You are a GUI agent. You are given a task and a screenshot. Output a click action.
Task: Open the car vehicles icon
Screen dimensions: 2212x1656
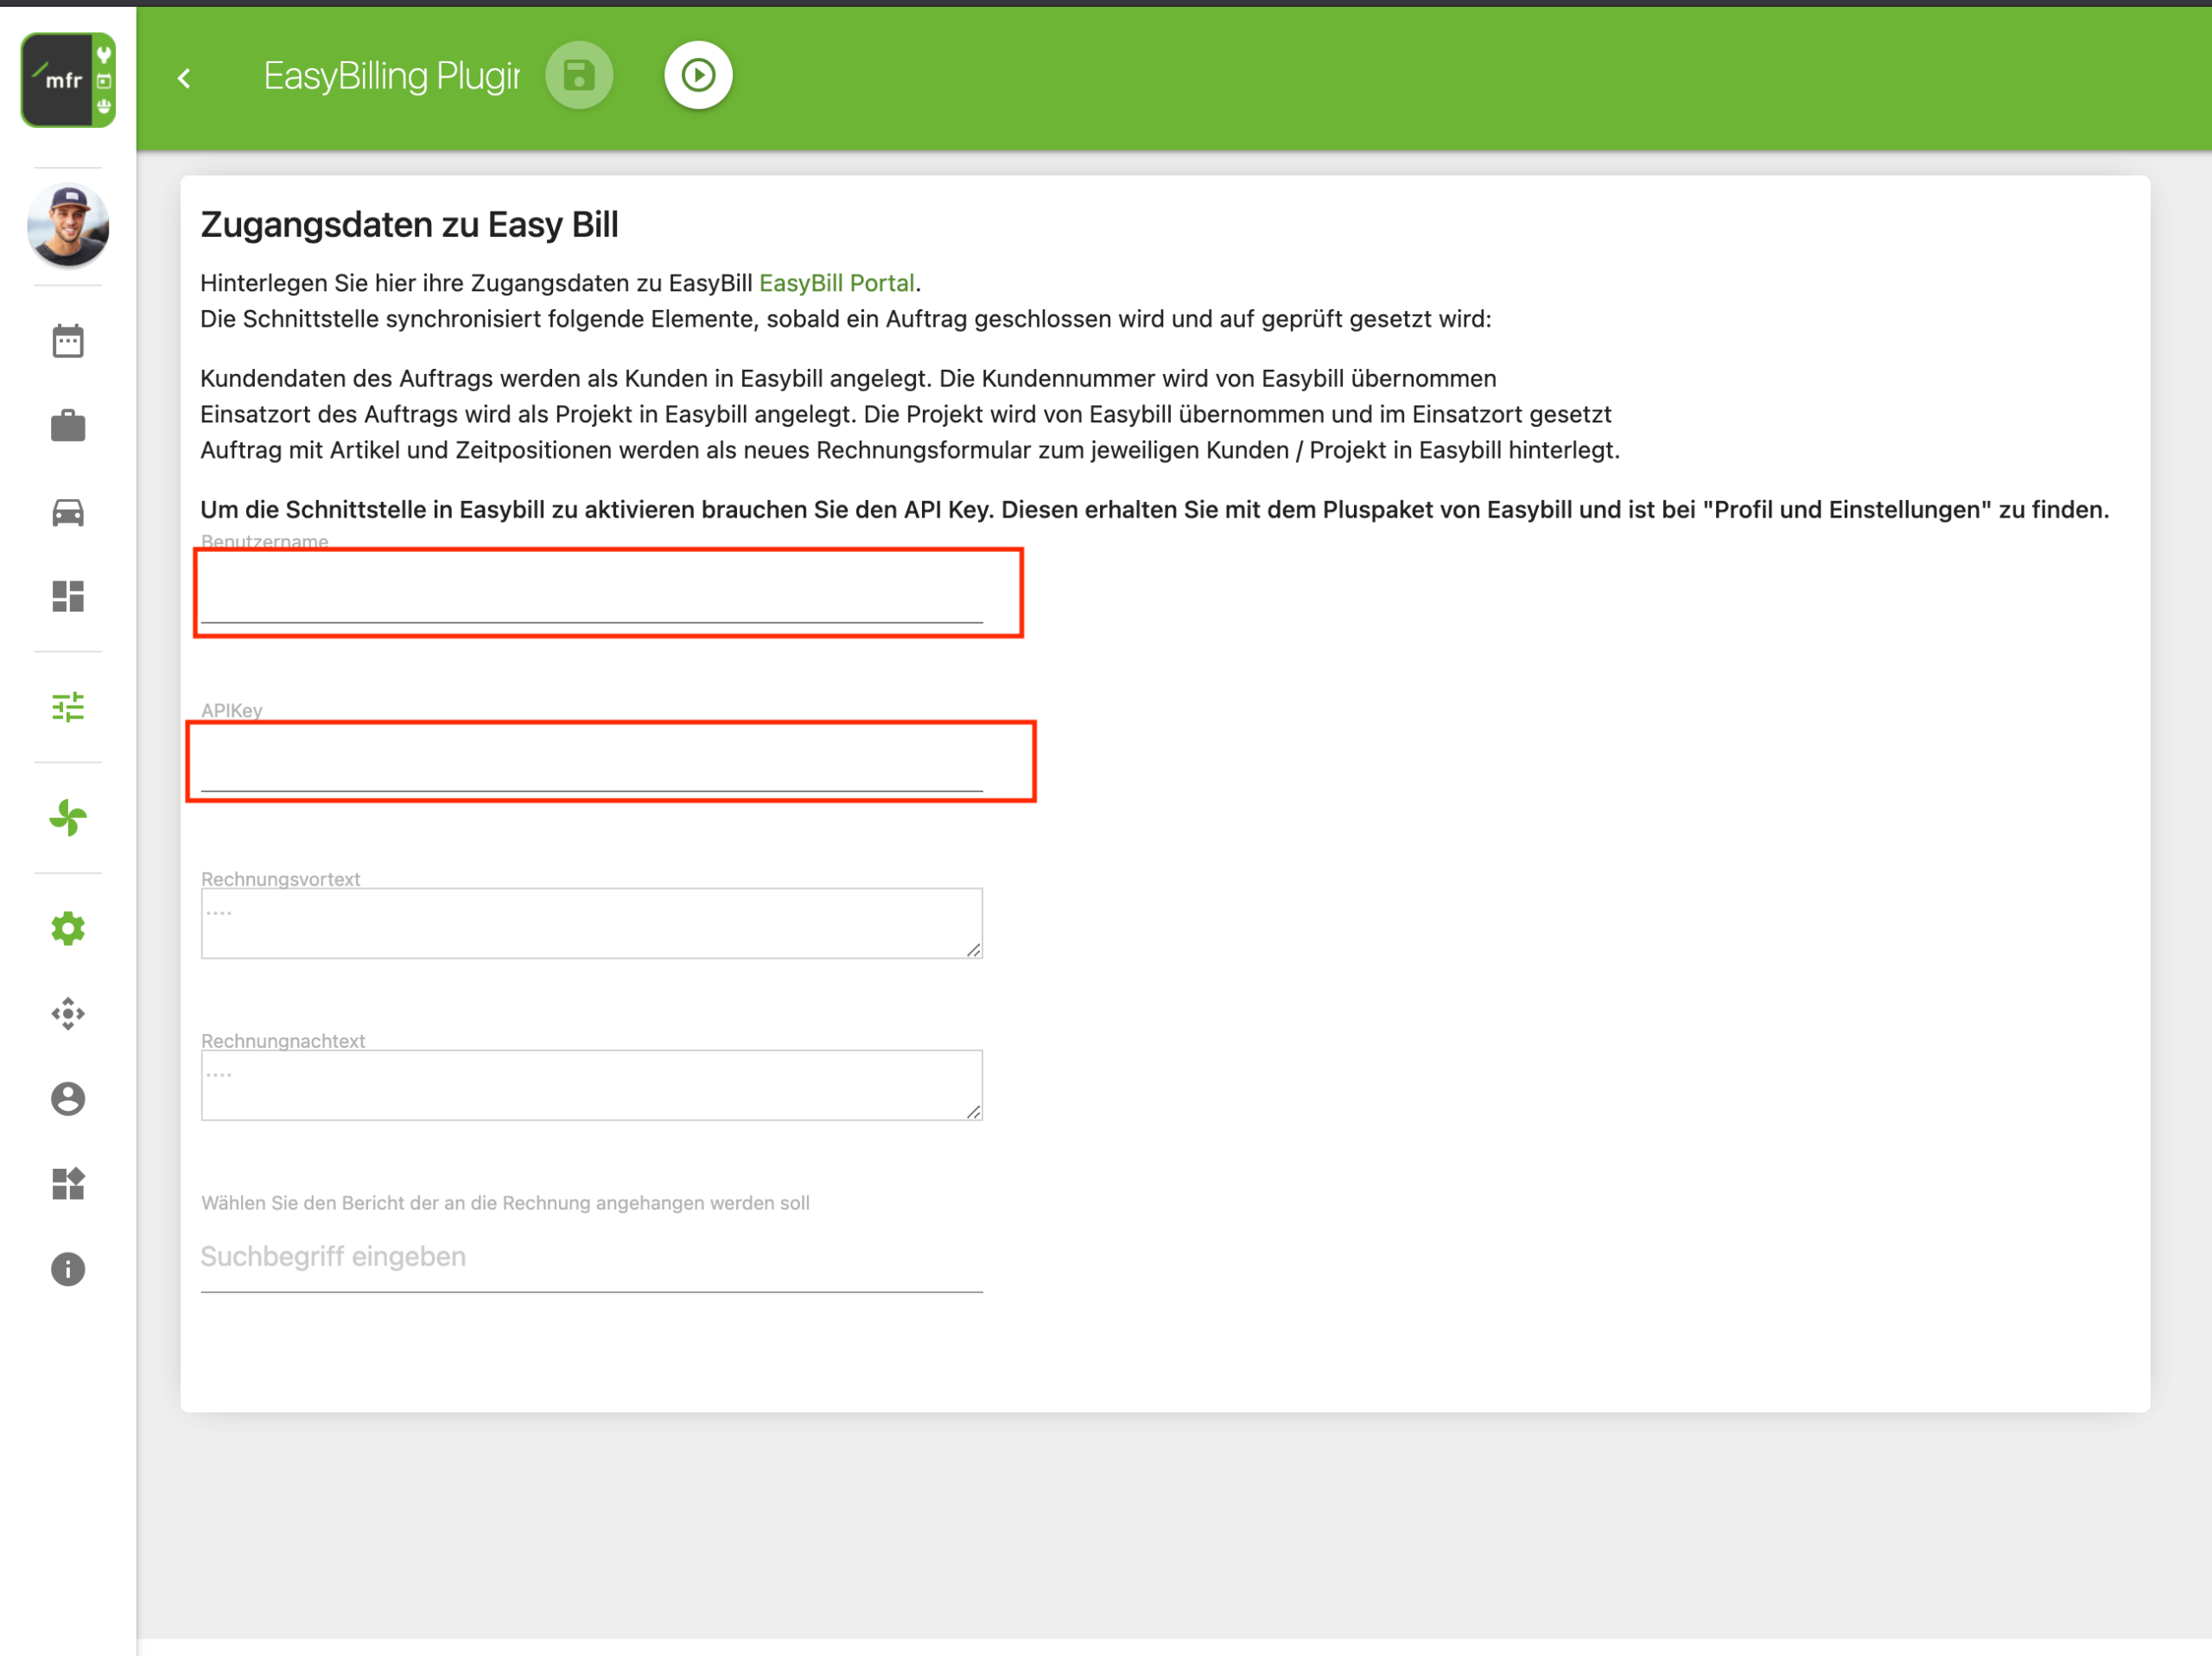click(x=68, y=512)
